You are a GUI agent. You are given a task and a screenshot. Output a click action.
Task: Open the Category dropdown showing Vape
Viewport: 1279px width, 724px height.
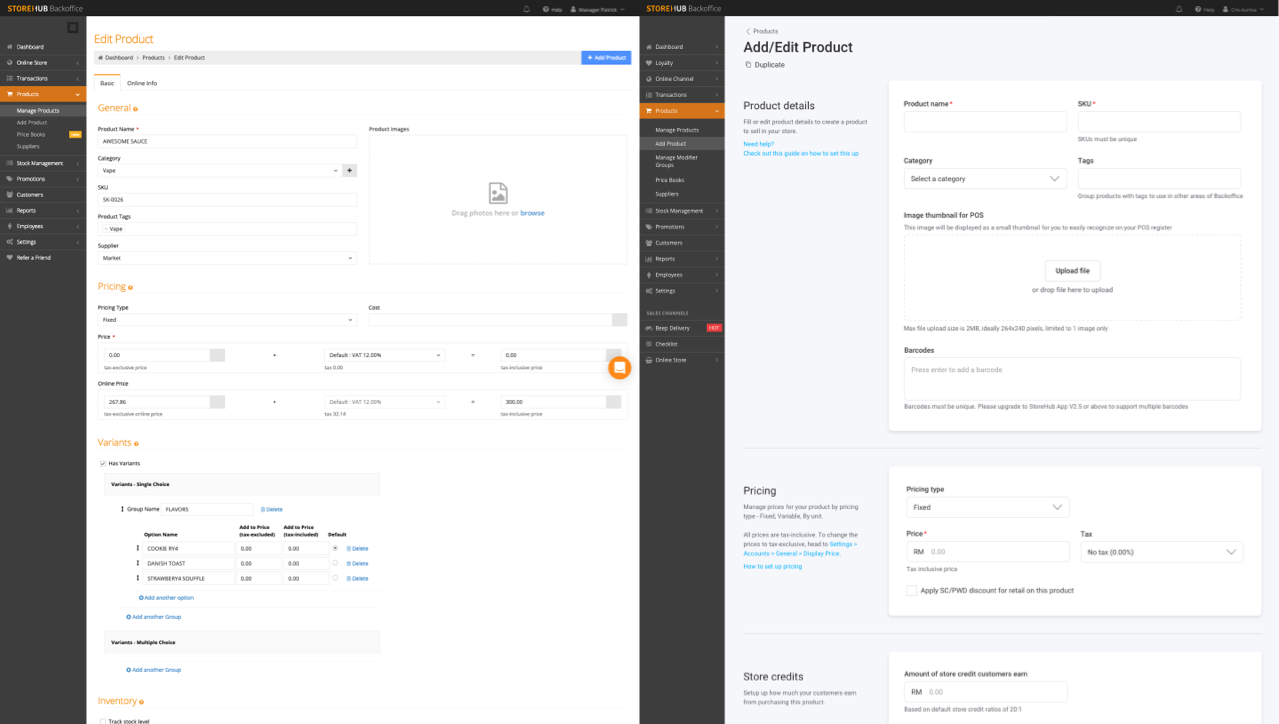[219, 171]
